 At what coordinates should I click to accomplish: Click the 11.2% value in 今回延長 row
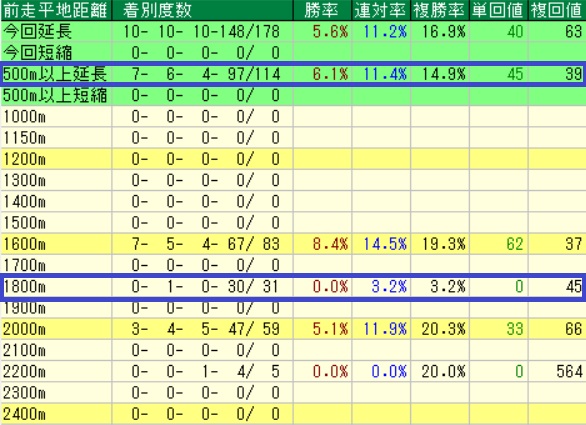click(385, 31)
